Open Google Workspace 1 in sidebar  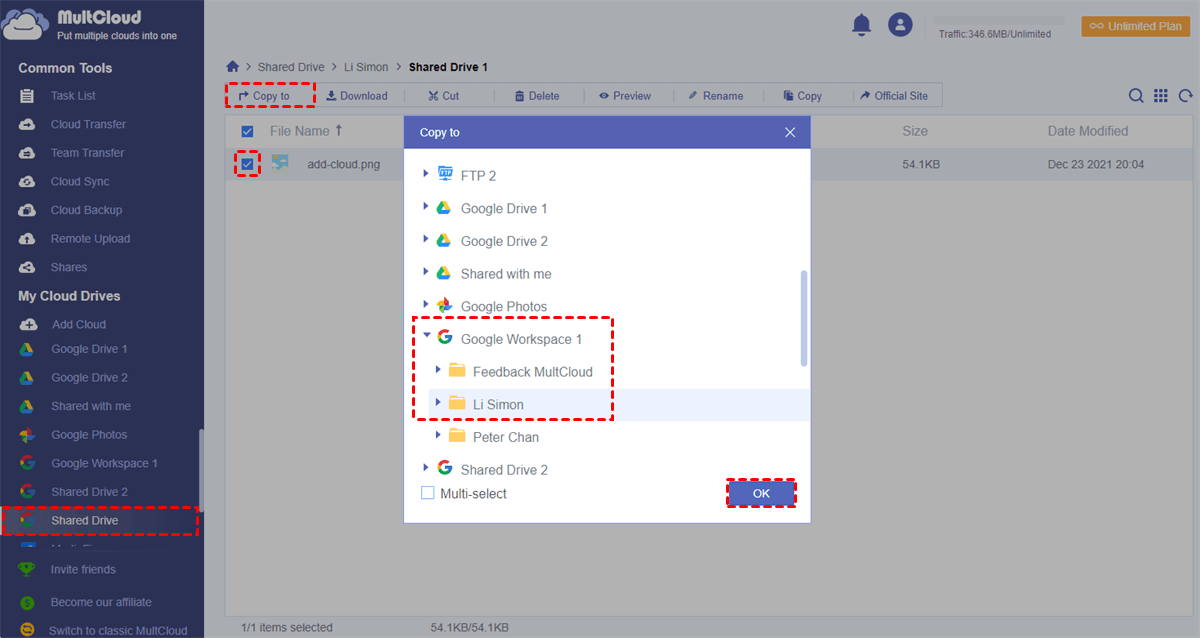click(x=104, y=463)
